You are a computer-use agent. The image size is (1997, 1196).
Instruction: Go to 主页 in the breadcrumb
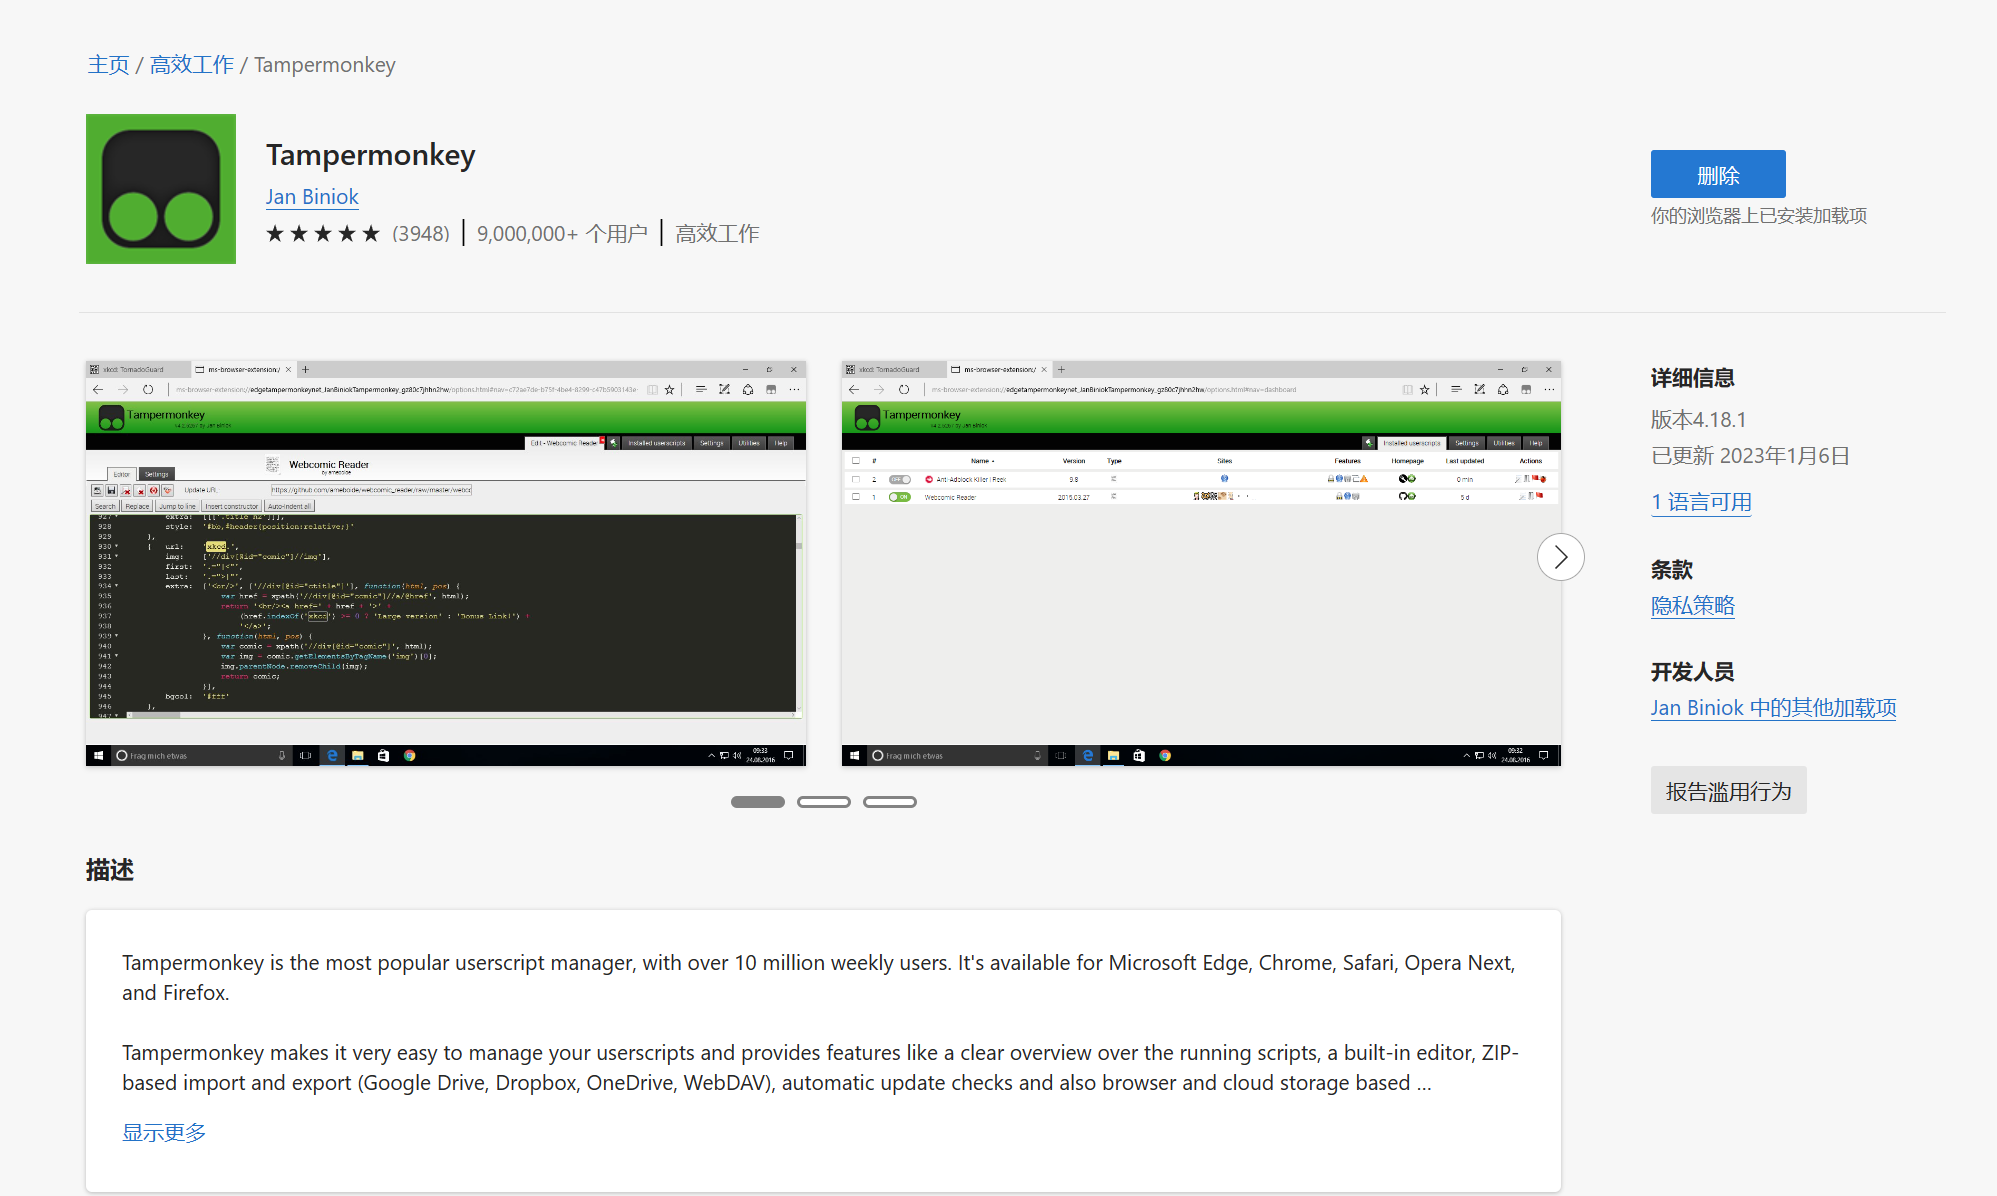click(108, 65)
